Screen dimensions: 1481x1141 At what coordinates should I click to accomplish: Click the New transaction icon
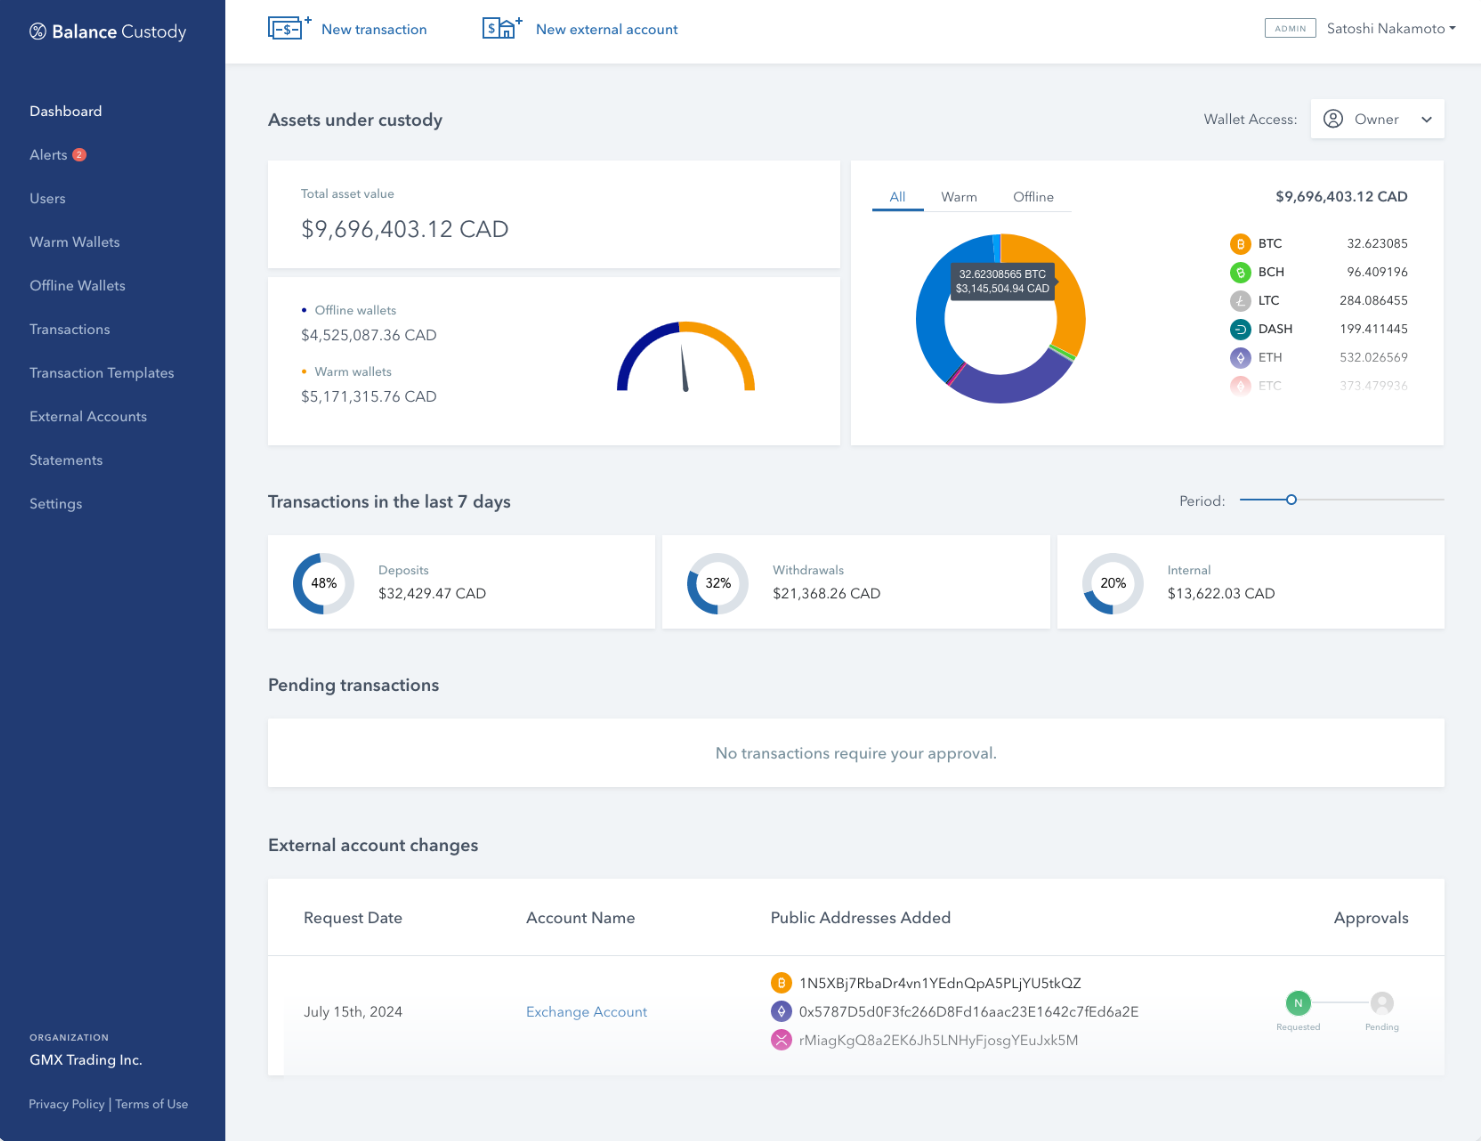(x=288, y=28)
